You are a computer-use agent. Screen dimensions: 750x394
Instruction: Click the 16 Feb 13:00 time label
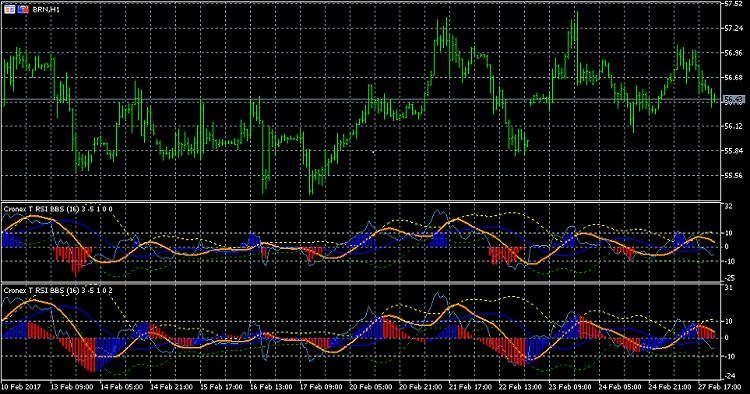[x=271, y=387]
